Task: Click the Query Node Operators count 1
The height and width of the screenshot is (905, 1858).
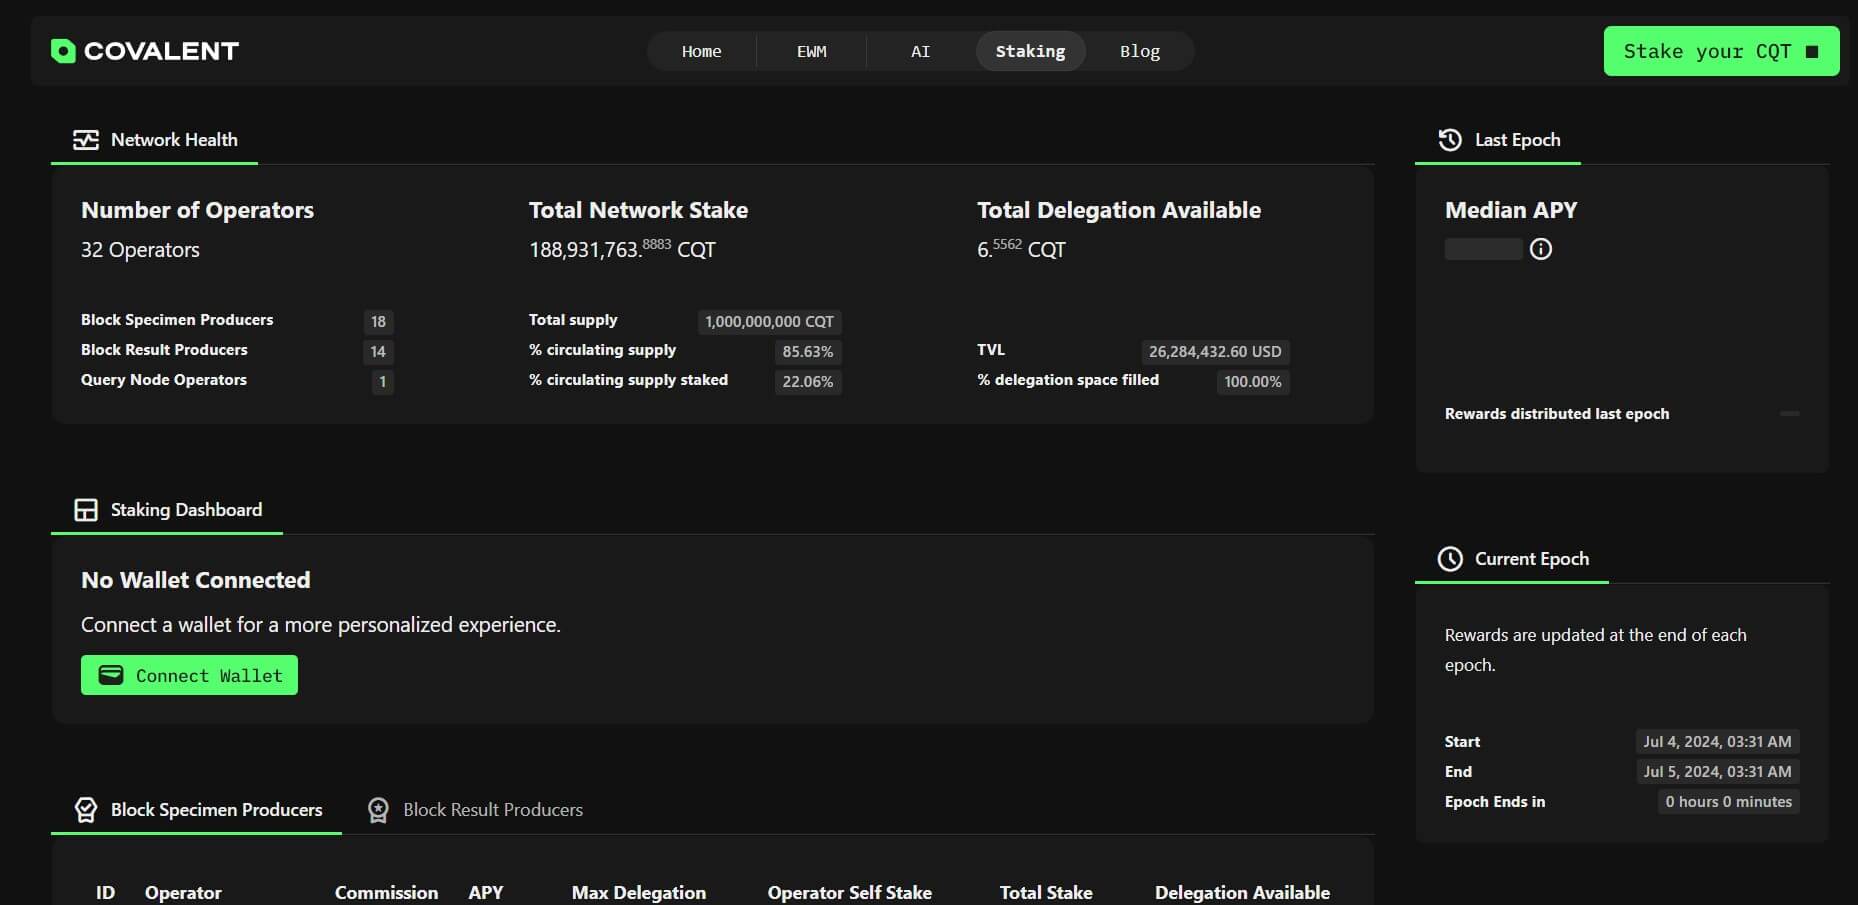Action: (382, 382)
